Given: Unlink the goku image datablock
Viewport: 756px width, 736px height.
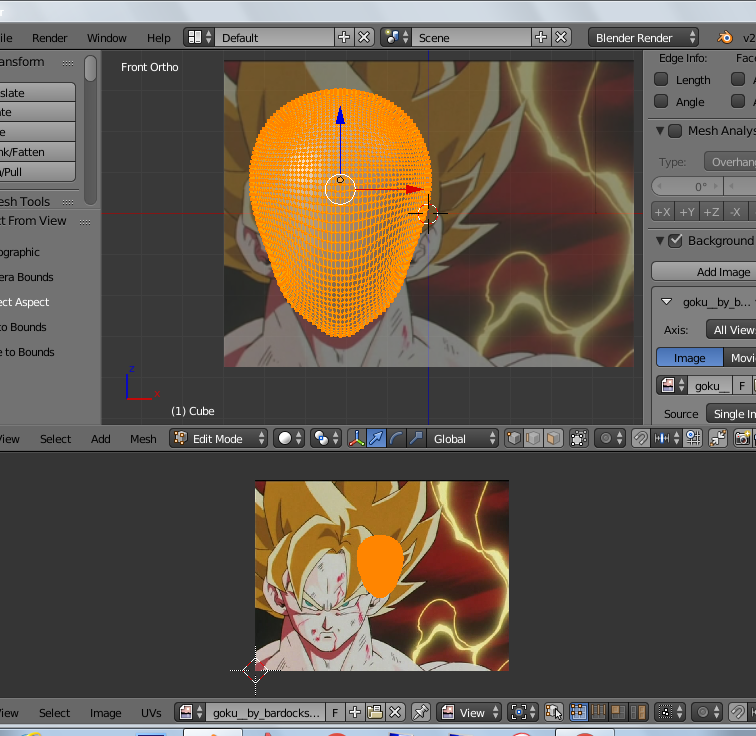Looking at the screenshot, I should (x=395, y=712).
